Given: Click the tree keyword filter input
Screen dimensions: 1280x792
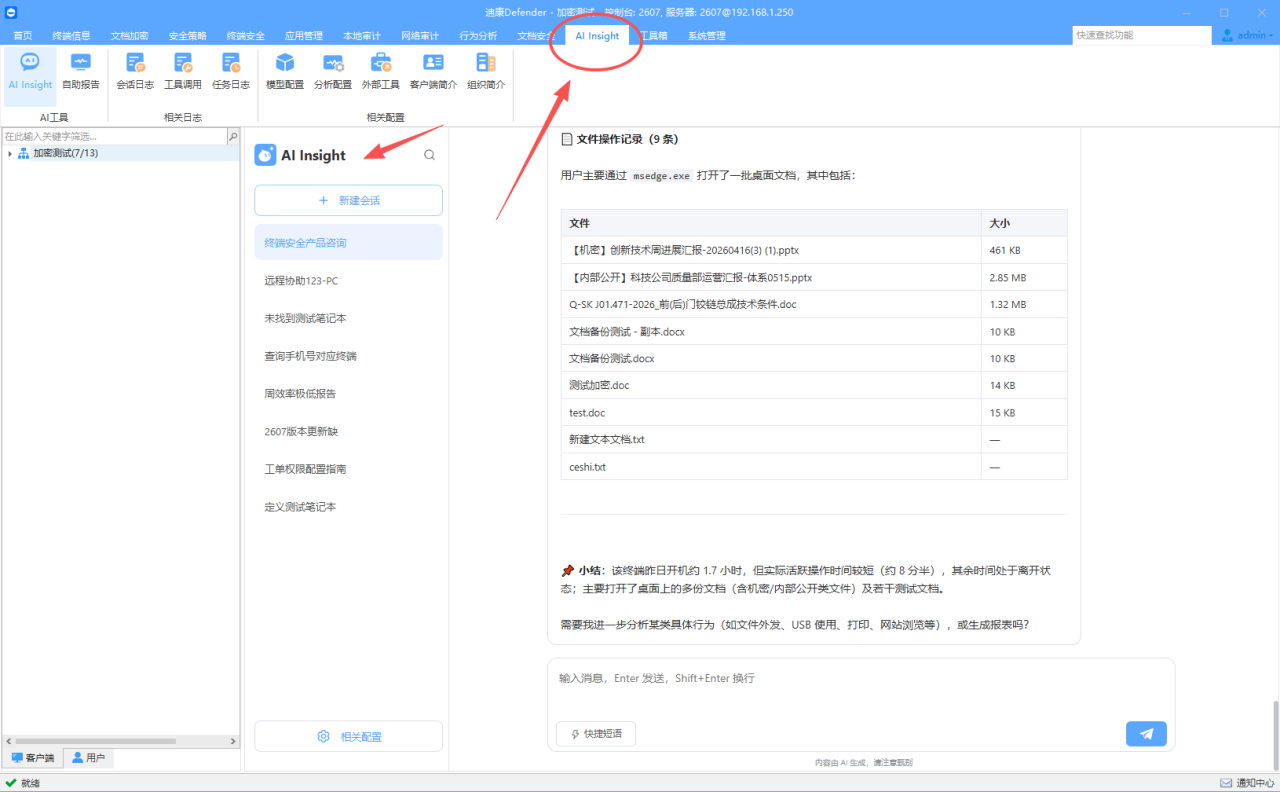Looking at the screenshot, I should 114,136.
